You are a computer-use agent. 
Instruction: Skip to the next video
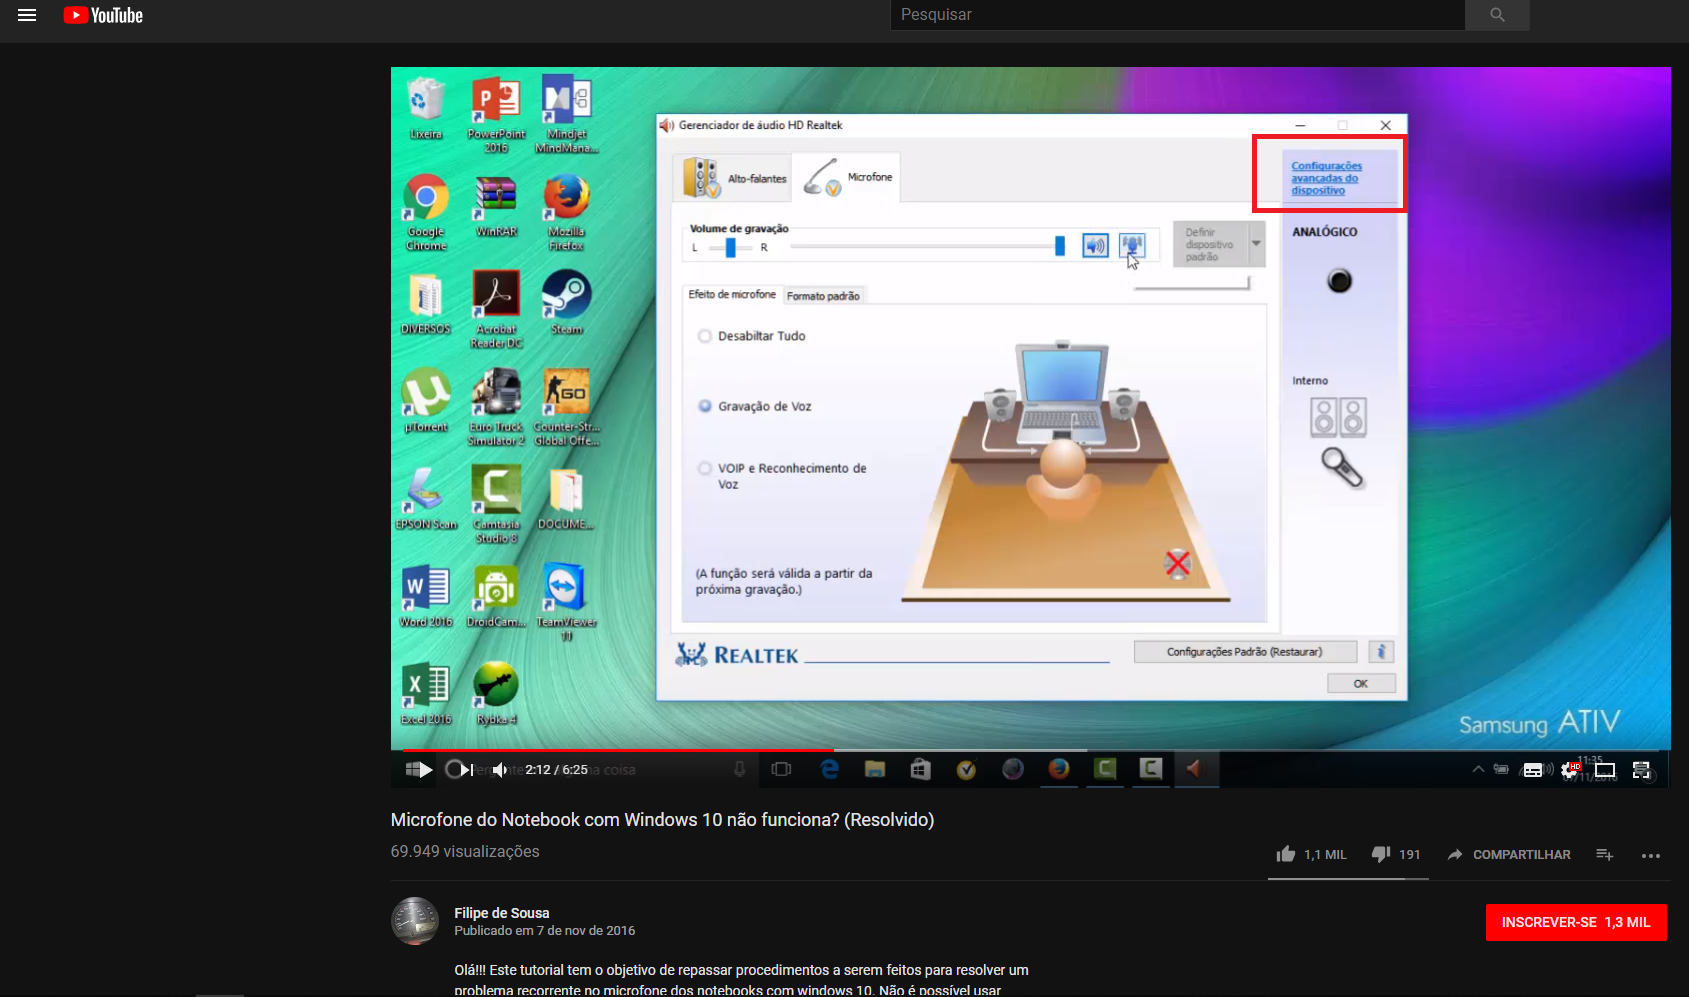click(467, 769)
